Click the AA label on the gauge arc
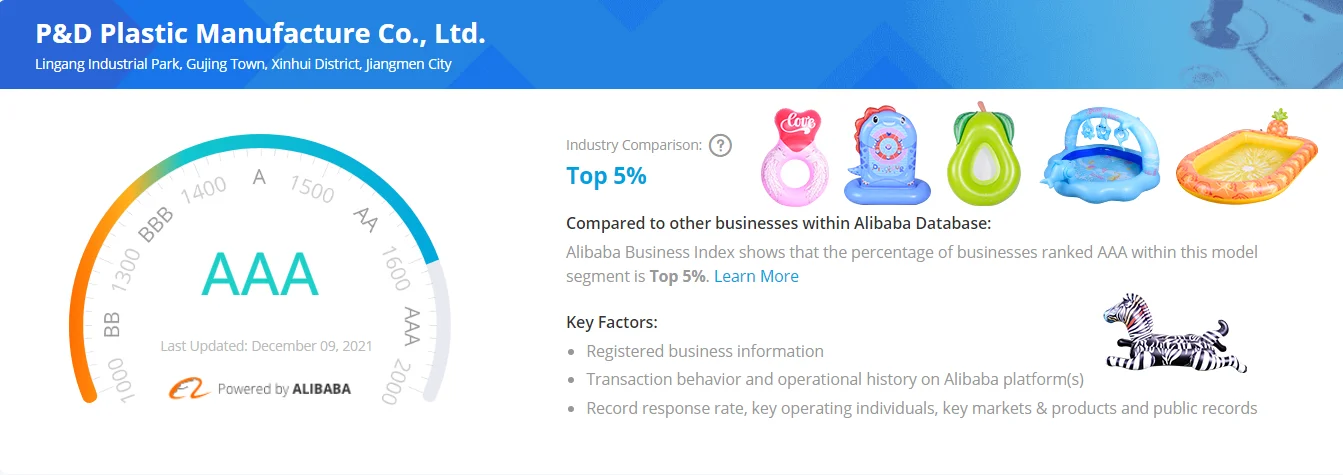The width and height of the screenshot is (1343, 475). pos(366,220)
